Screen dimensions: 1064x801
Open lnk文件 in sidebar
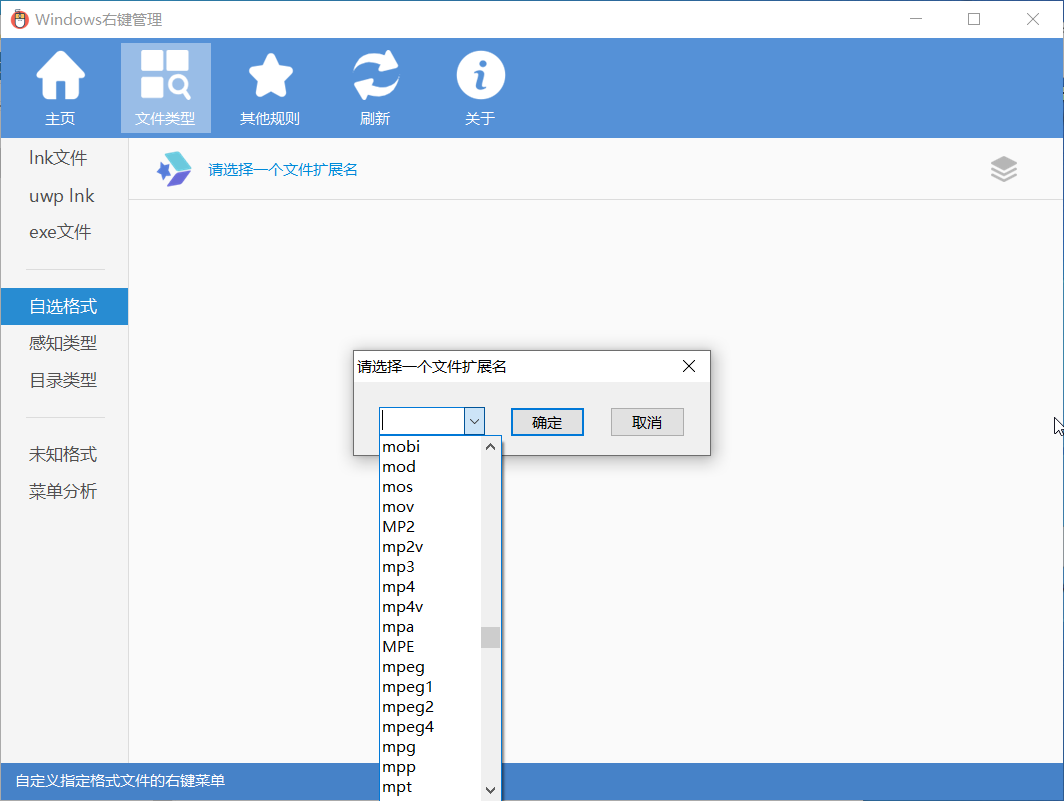click(58, 158)
